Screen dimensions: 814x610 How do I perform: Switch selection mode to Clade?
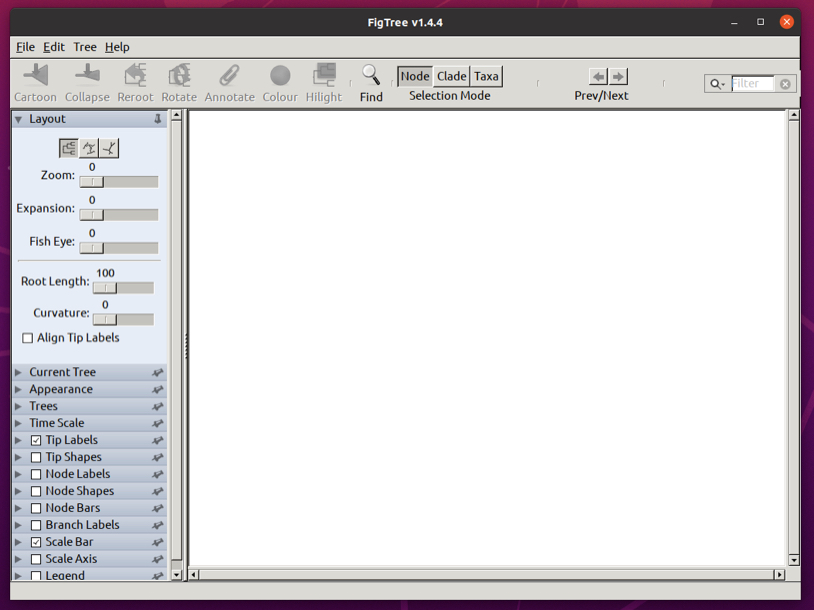(x=451, y=76)
